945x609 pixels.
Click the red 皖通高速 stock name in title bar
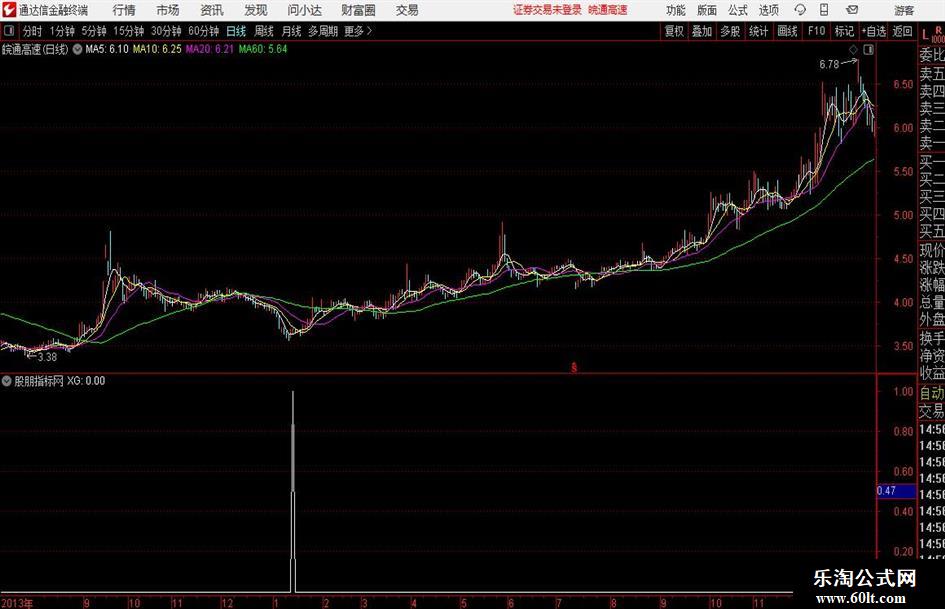[608, 10]
